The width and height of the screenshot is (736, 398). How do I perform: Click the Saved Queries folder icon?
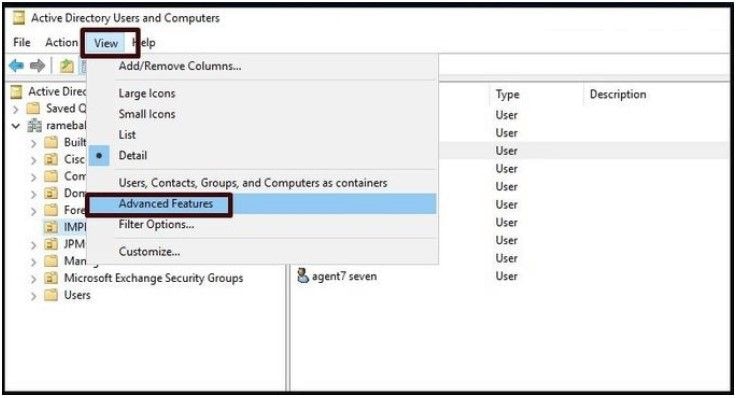pos(33,108)
